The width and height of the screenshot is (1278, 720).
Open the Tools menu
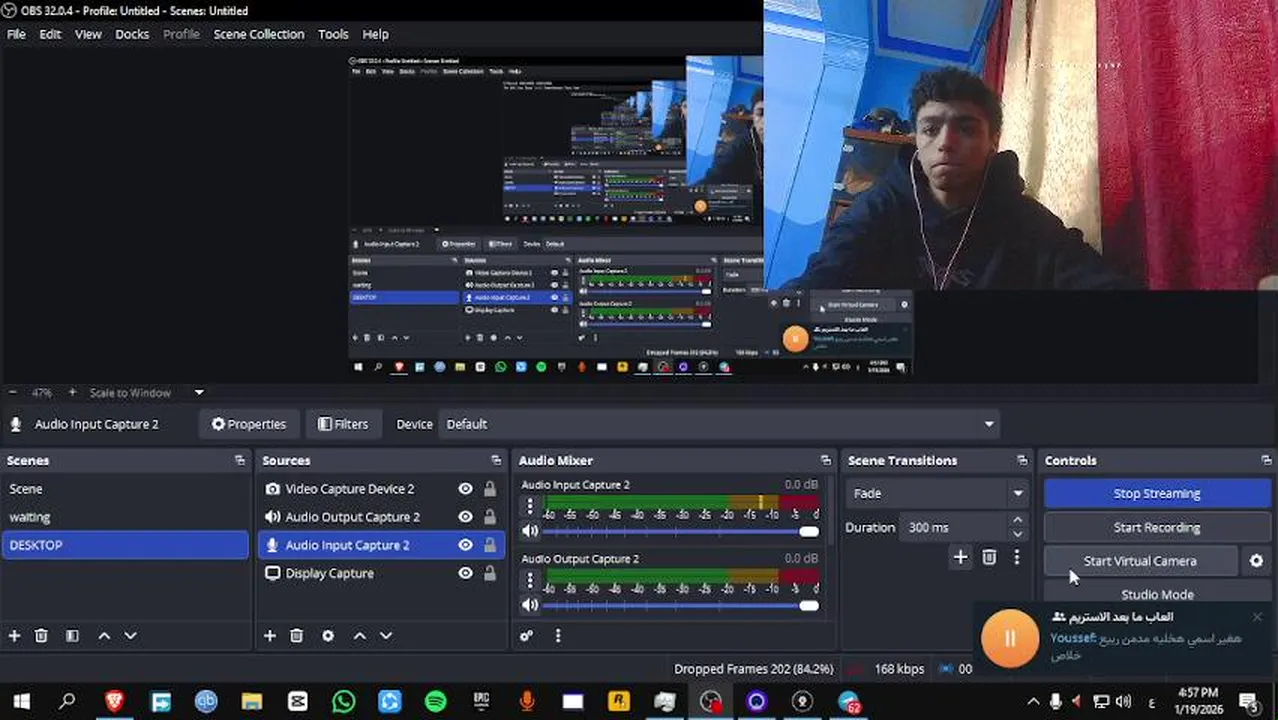(333, 34)
